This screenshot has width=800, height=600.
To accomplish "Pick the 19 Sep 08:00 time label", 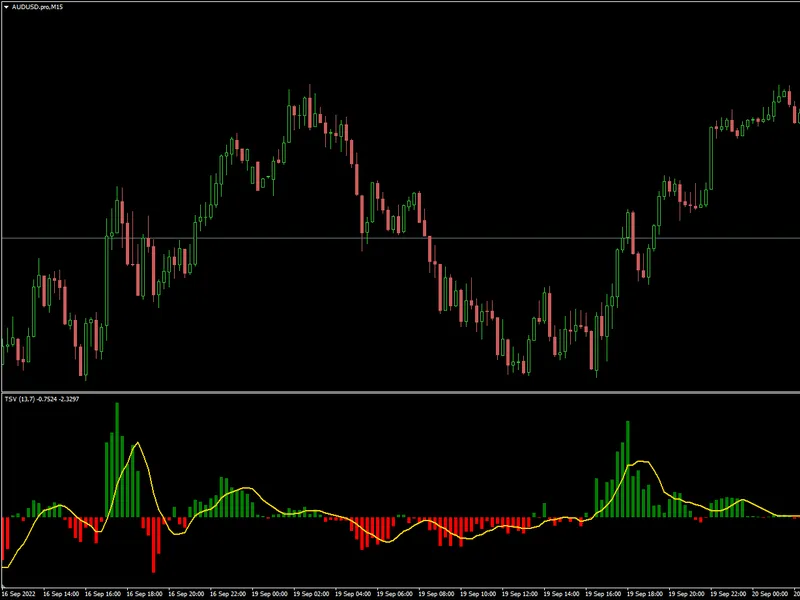I will pyautogui.click(x=437, y=594).
